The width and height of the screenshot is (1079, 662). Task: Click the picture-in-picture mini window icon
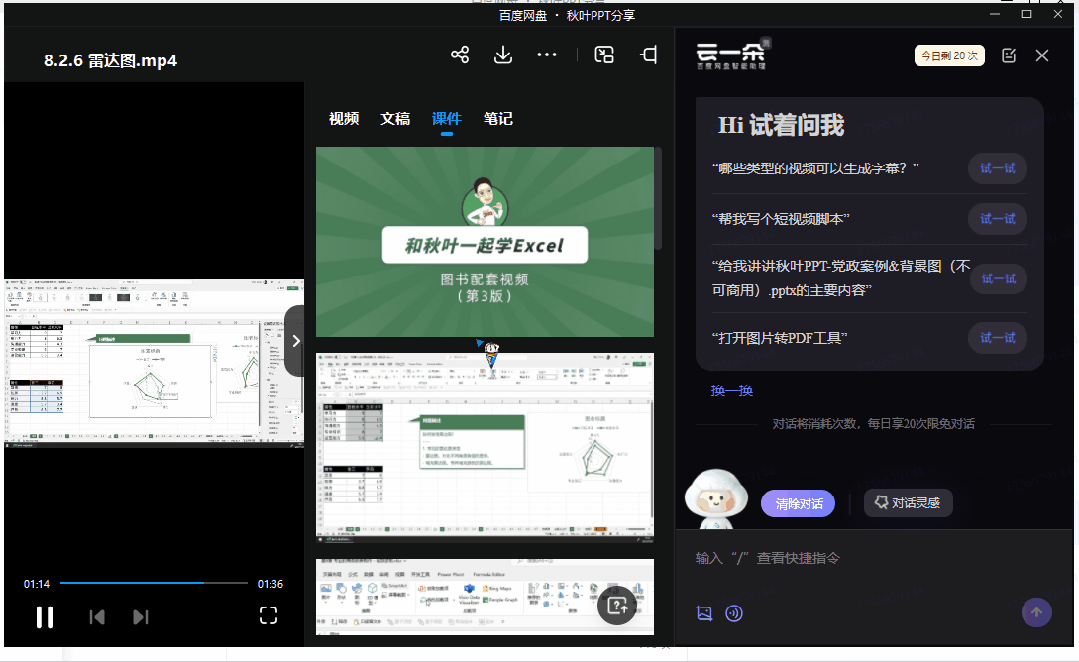(x=604, y=55)
